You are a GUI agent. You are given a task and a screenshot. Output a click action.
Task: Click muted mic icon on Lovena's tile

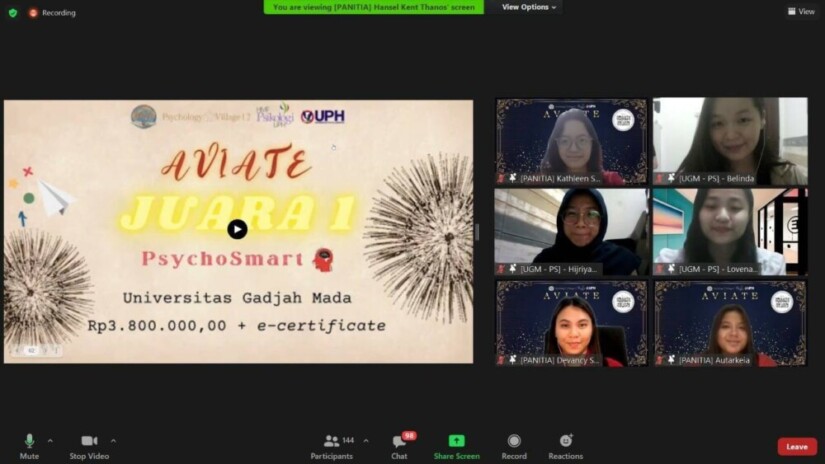(660, 269)
